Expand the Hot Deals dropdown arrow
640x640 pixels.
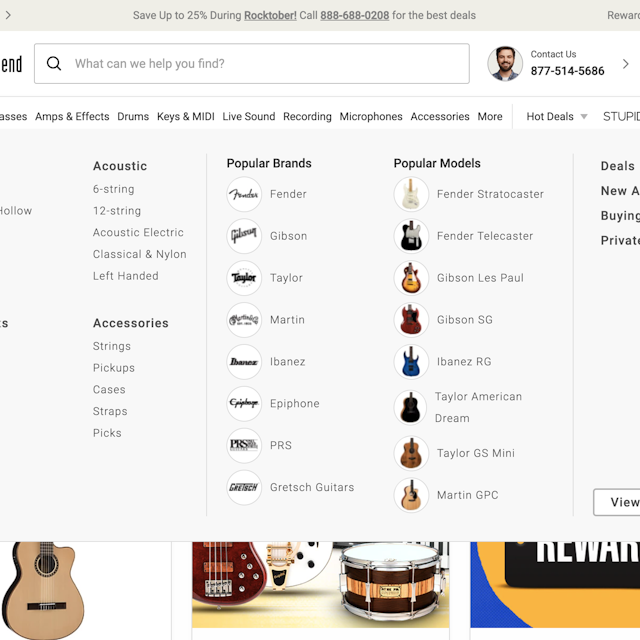[584, 117]
